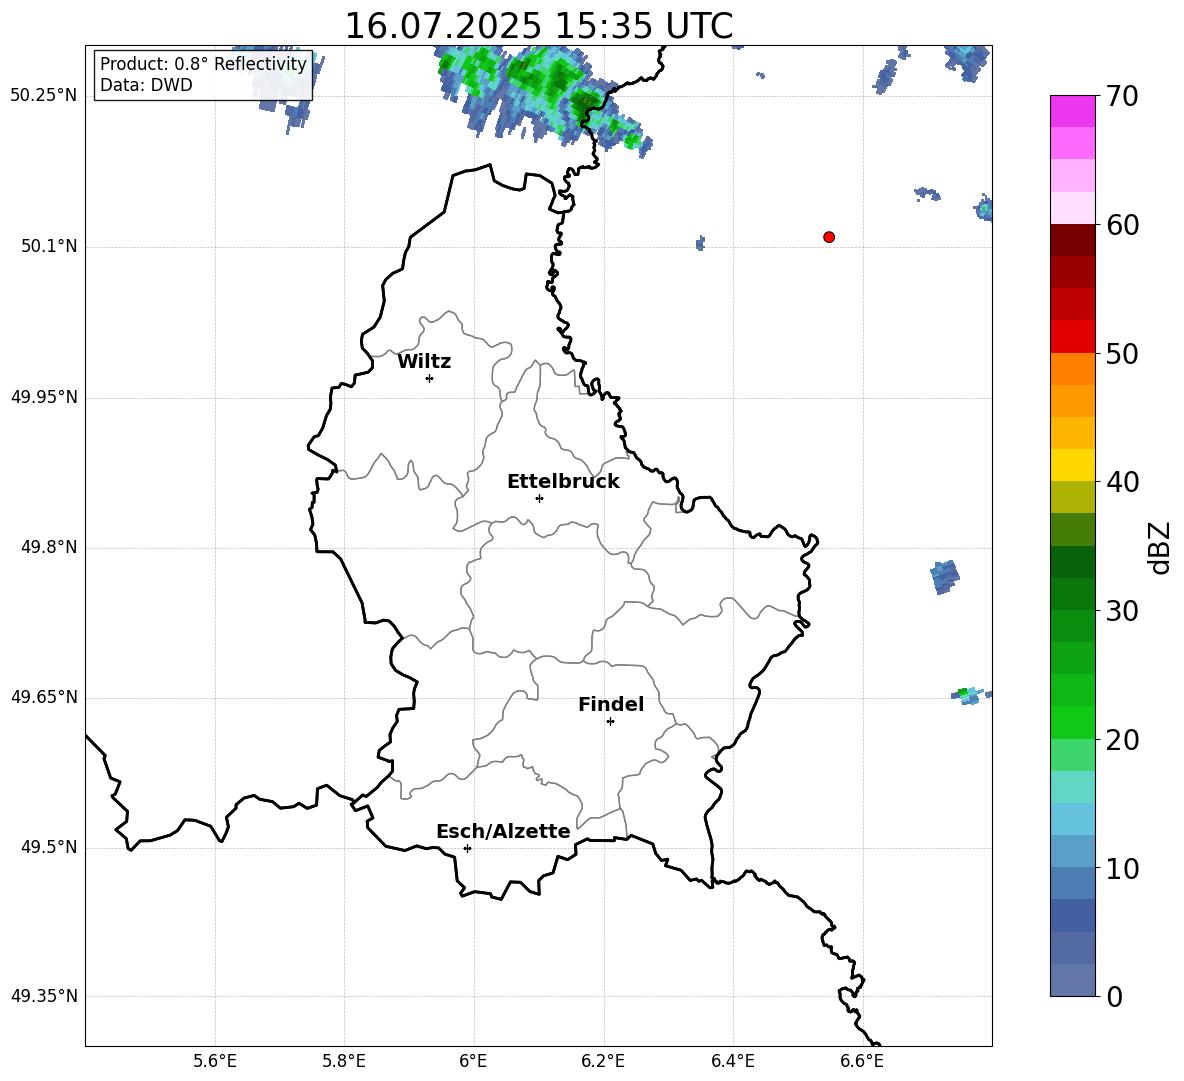1184x1081 pixels.
Task: Click the 50.25°N latitude label
Action: click(x=44, y=96)
